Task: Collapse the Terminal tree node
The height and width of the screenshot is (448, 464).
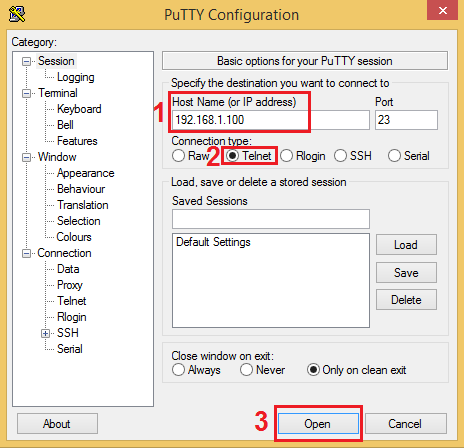Action: (26, 93)
